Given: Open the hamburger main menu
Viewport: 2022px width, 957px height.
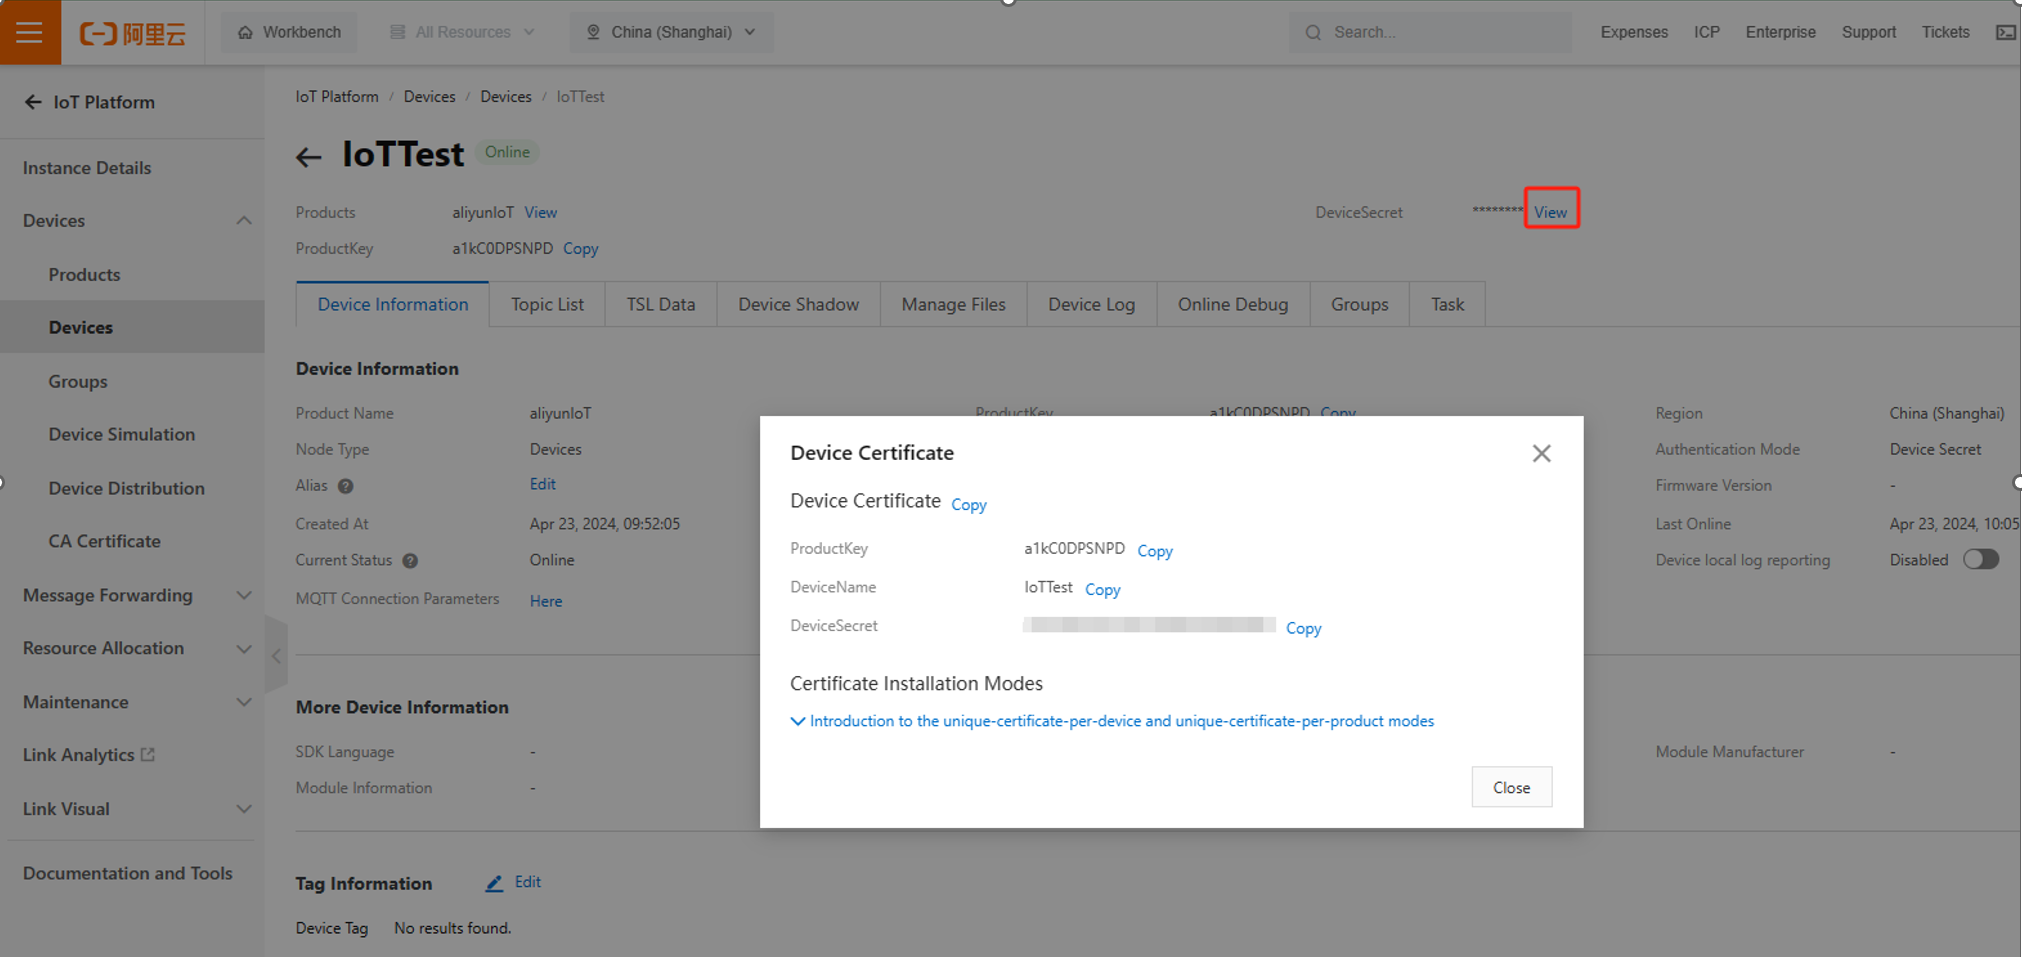Looking at the screenshot, I should (29, 32).
